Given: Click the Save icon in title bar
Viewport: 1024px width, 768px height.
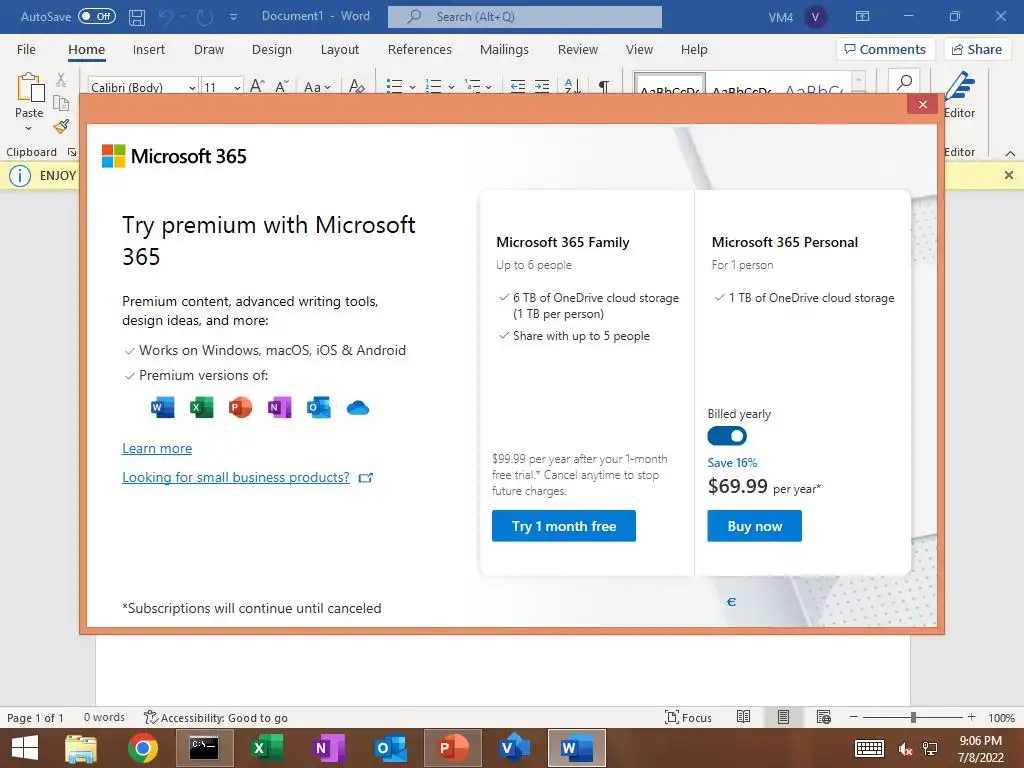Looking at the screenshot, I should (x=136, y=17).
